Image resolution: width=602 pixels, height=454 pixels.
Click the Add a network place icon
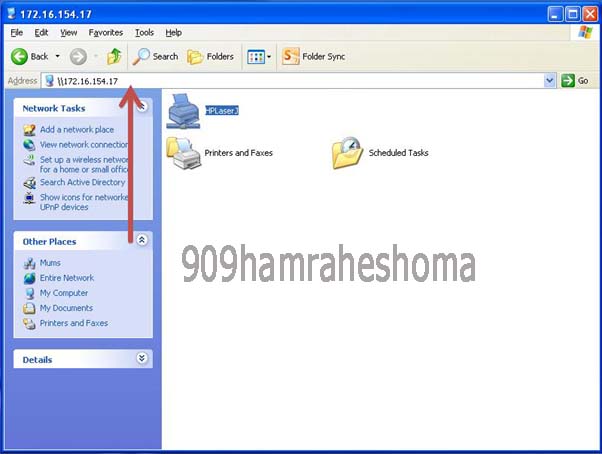pyautogui.click(x=29, y=130)
